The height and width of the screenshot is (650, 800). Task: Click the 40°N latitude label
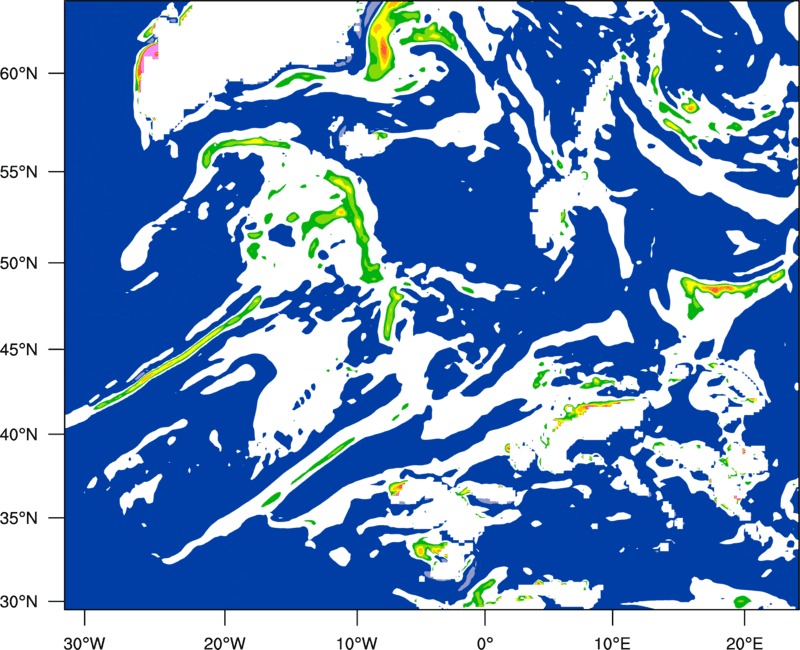pyautogui.click(x=19, y=435)
